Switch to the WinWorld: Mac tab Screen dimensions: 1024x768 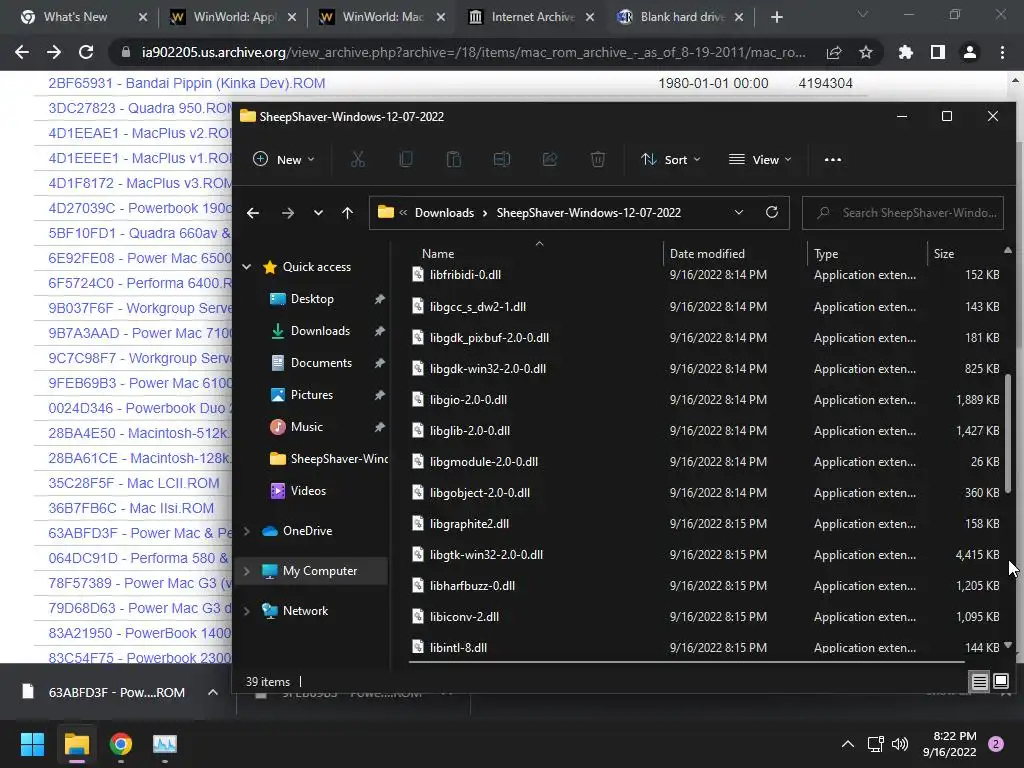(x=383, y=17)
